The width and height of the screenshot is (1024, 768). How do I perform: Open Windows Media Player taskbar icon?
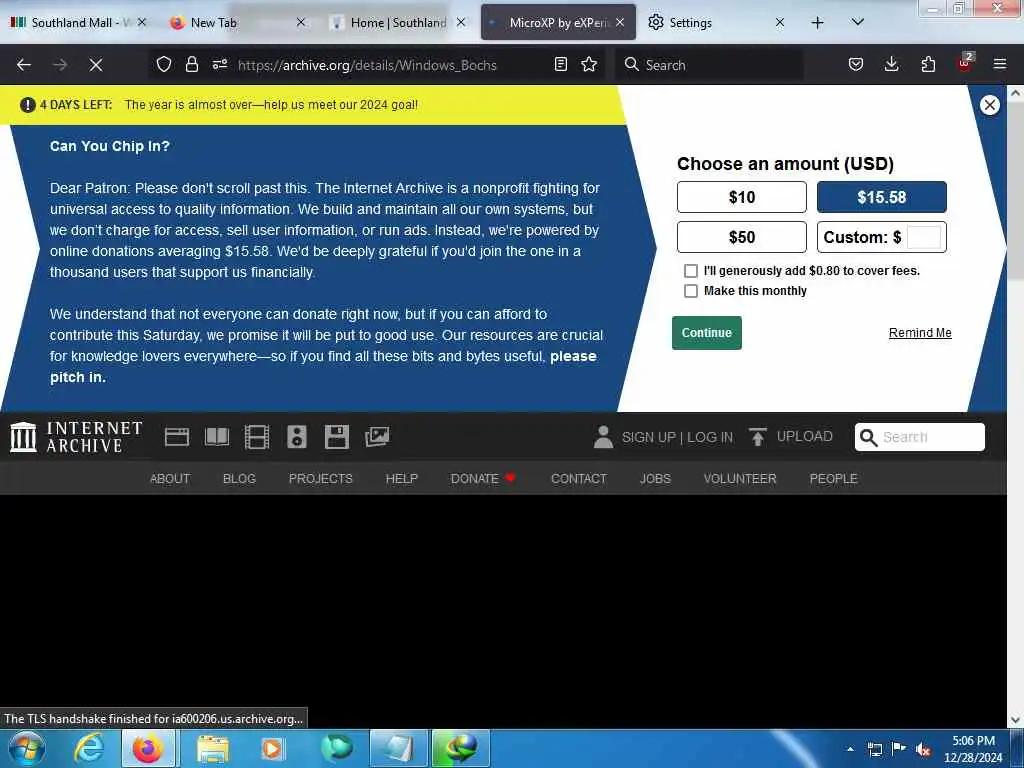(273, 748)
